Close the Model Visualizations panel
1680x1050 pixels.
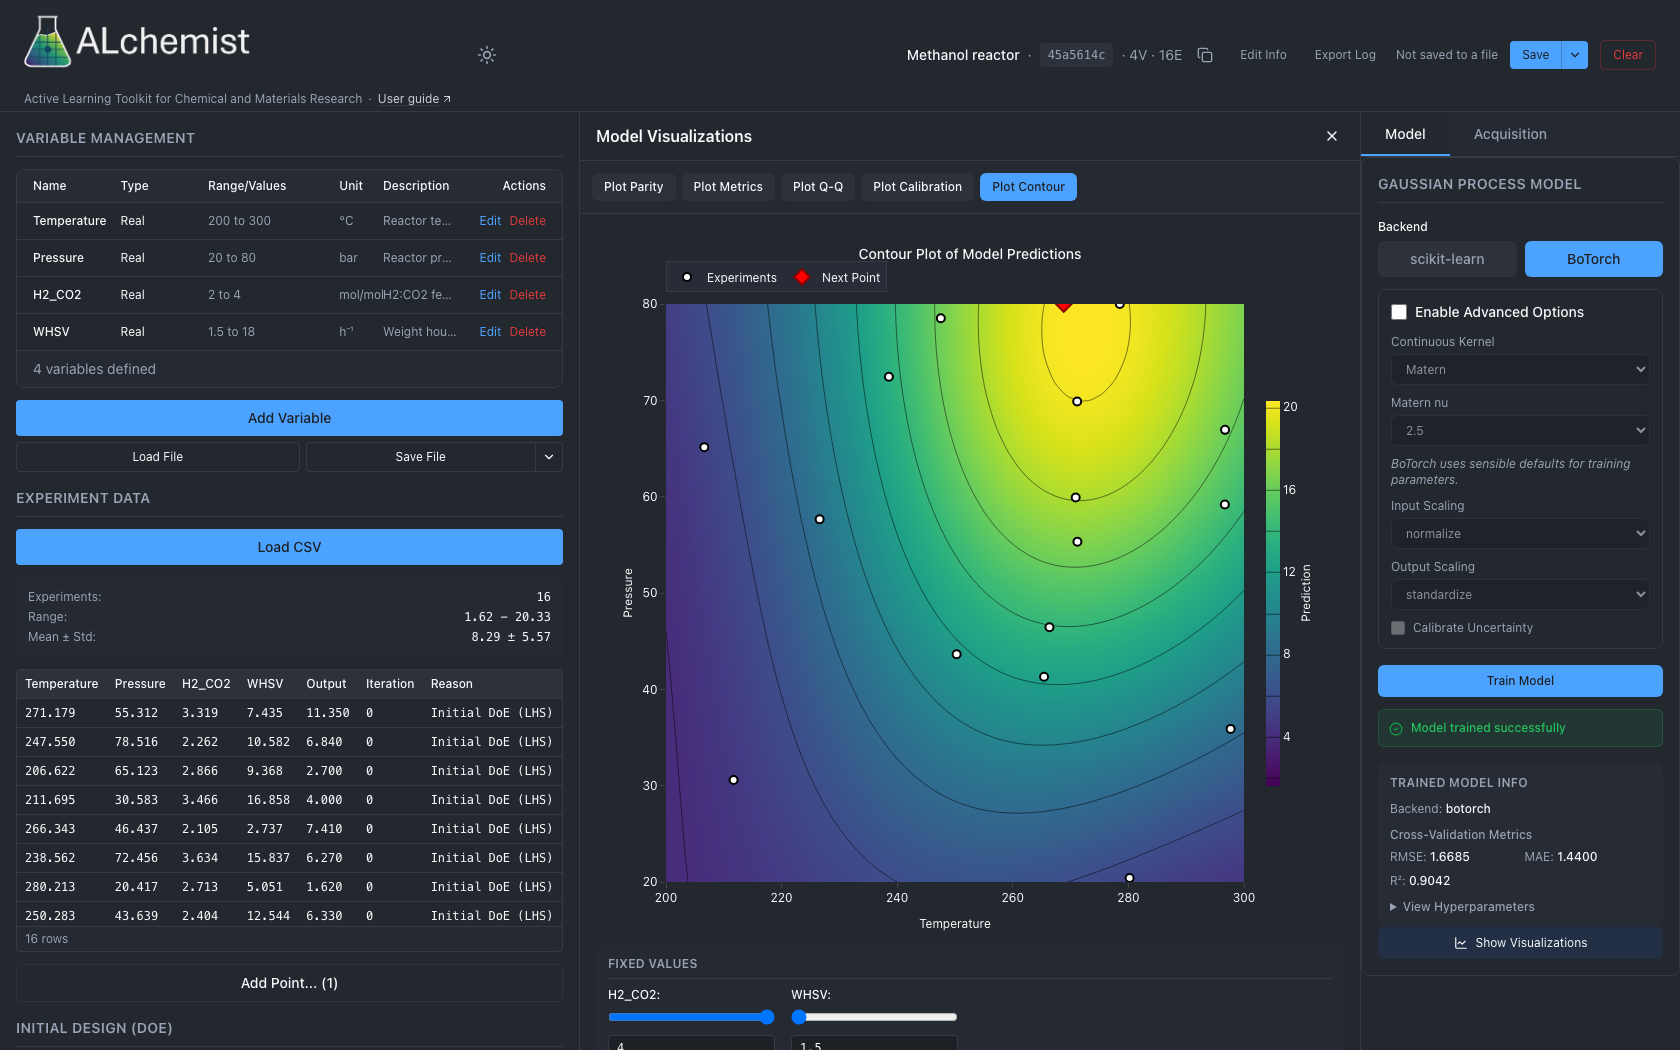tap(1332, 136)
